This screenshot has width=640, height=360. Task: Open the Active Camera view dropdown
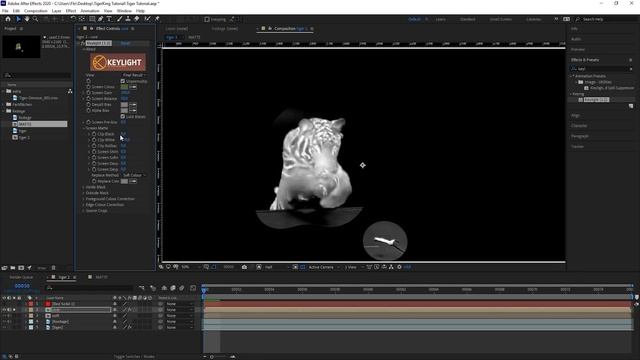pyautogui.click(x=323, y=267)
